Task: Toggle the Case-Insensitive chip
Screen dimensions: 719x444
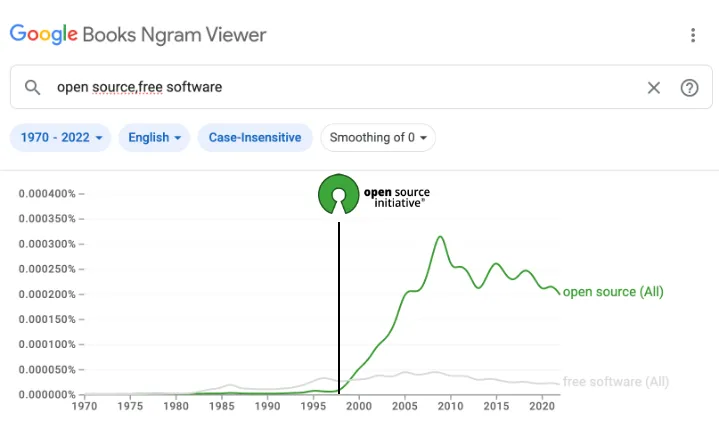Action: tap(254, 137)
